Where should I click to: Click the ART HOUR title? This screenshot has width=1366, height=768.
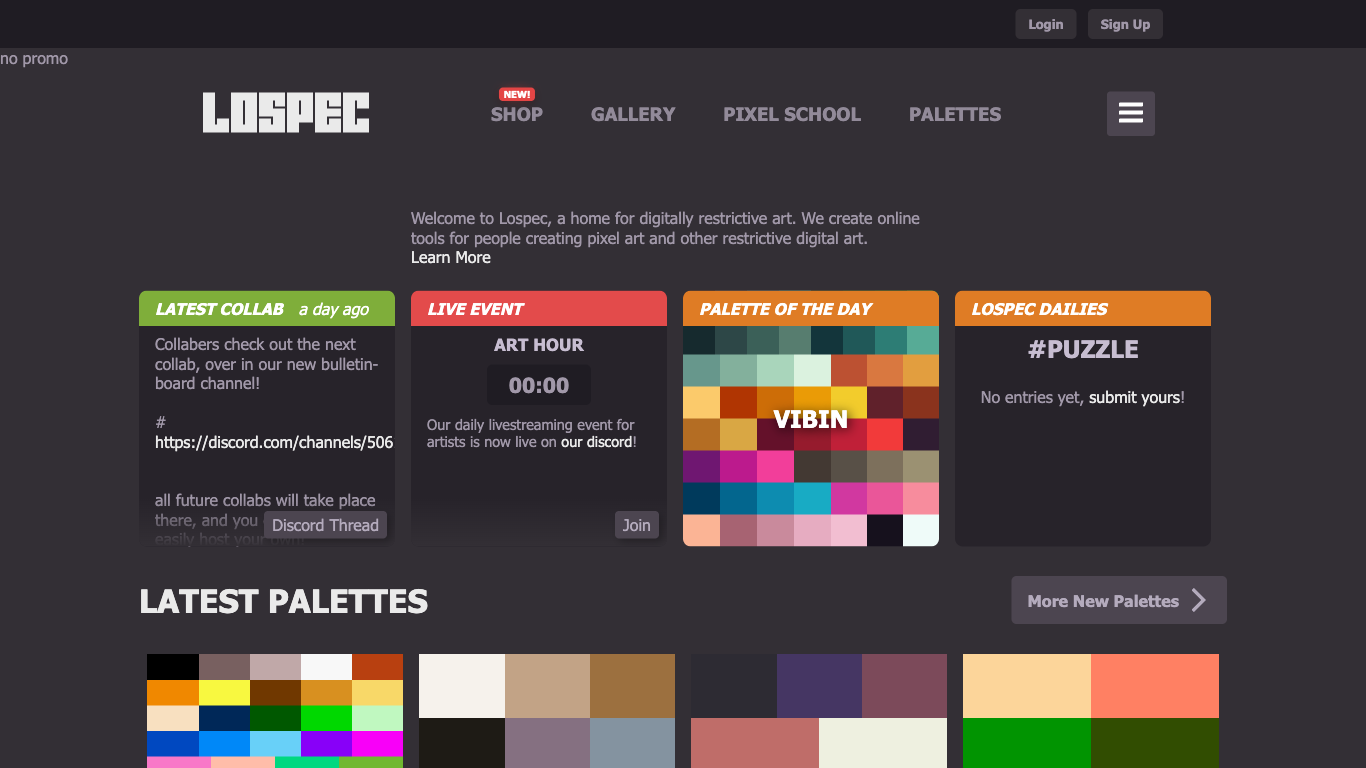[539, 345]
